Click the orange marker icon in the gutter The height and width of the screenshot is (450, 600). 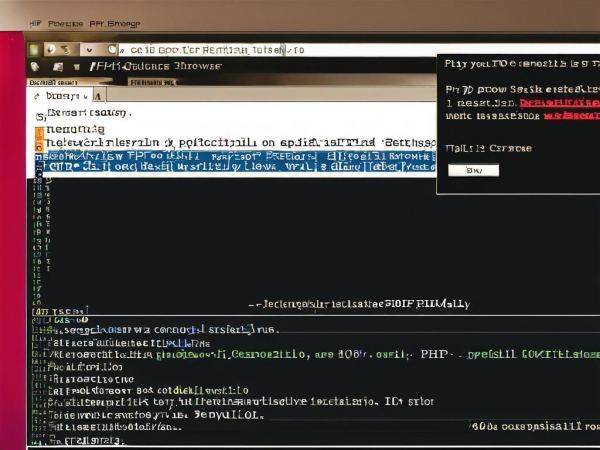point(39,139)
